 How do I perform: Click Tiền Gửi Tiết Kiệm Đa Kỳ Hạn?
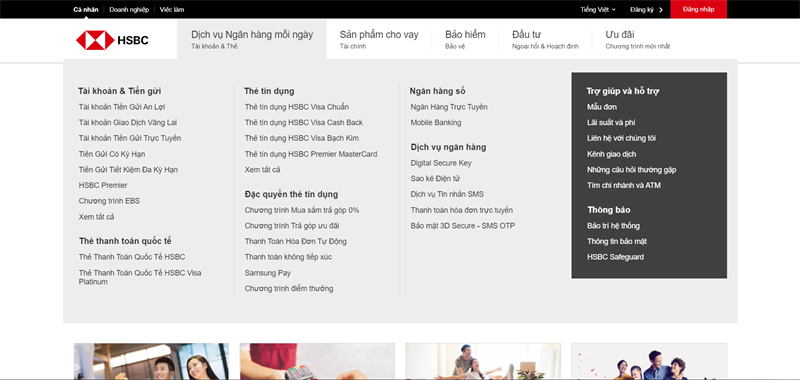tap(128, 170)
